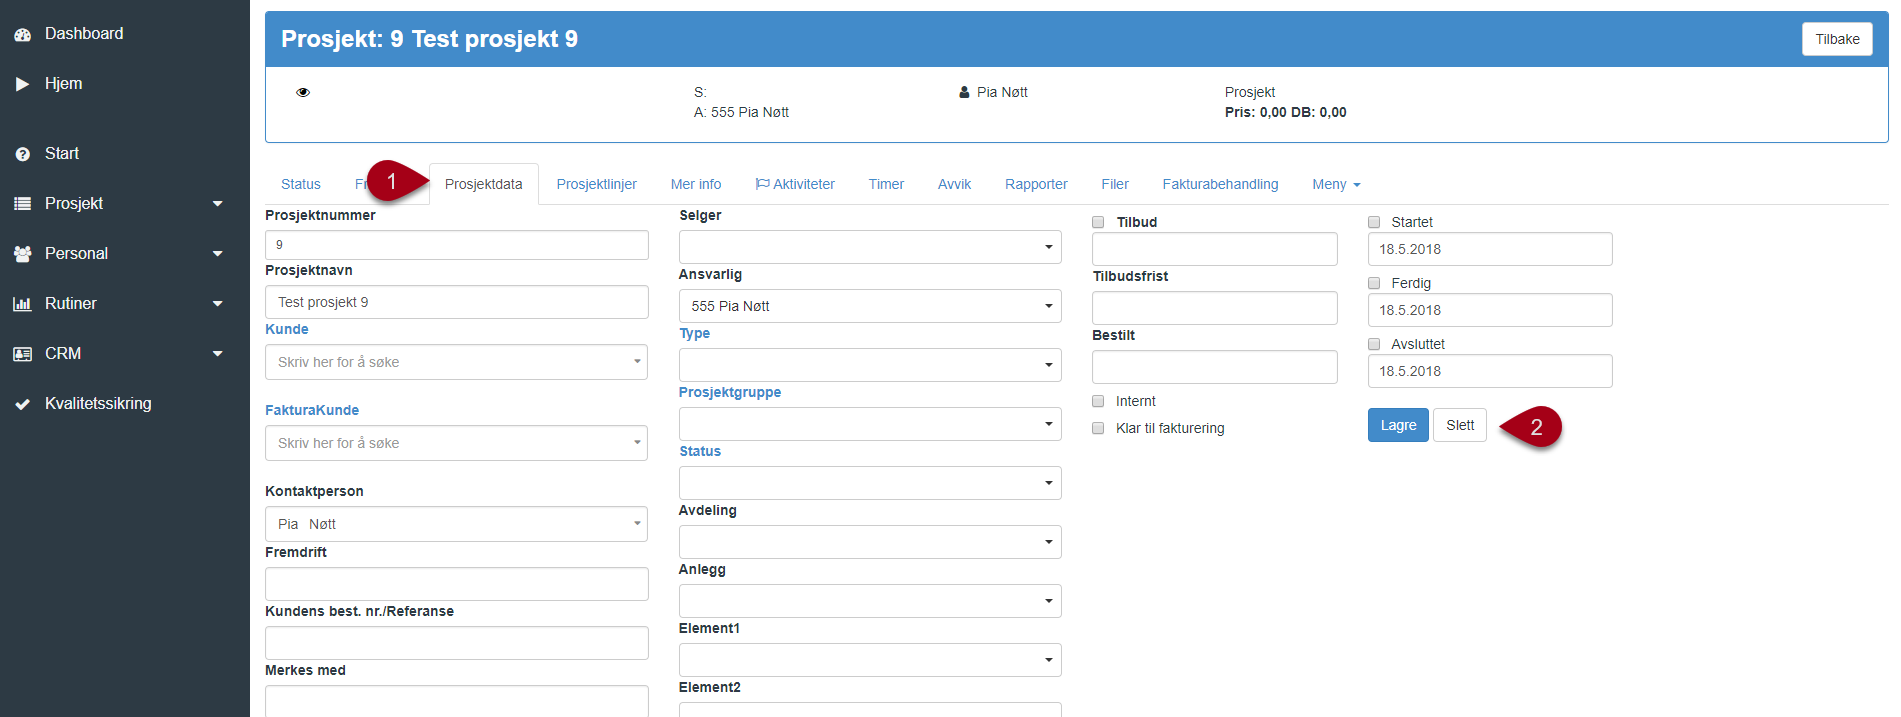1901x717 pixels.
Task: Click the Kunde label link
Action: 287,329
